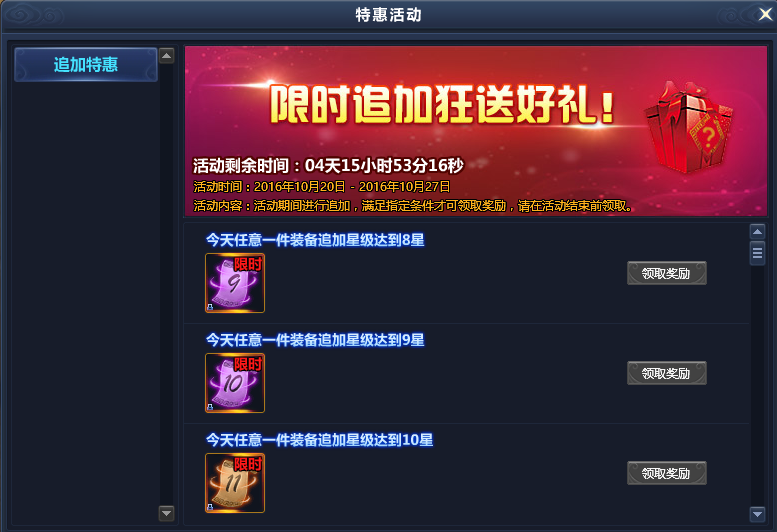777x532 pixels.
Task: Click the 特惠活动 window title
Action: [388, 15]
